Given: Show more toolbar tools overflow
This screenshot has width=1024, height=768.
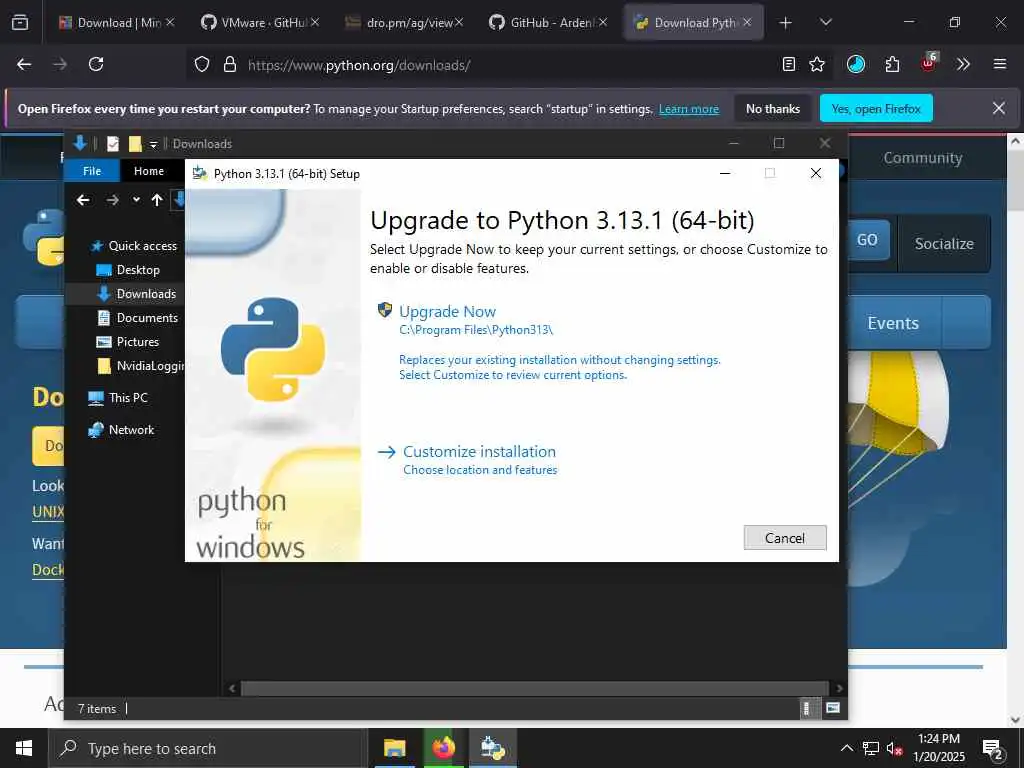Looking at the screenshot, I should point(963,64).
